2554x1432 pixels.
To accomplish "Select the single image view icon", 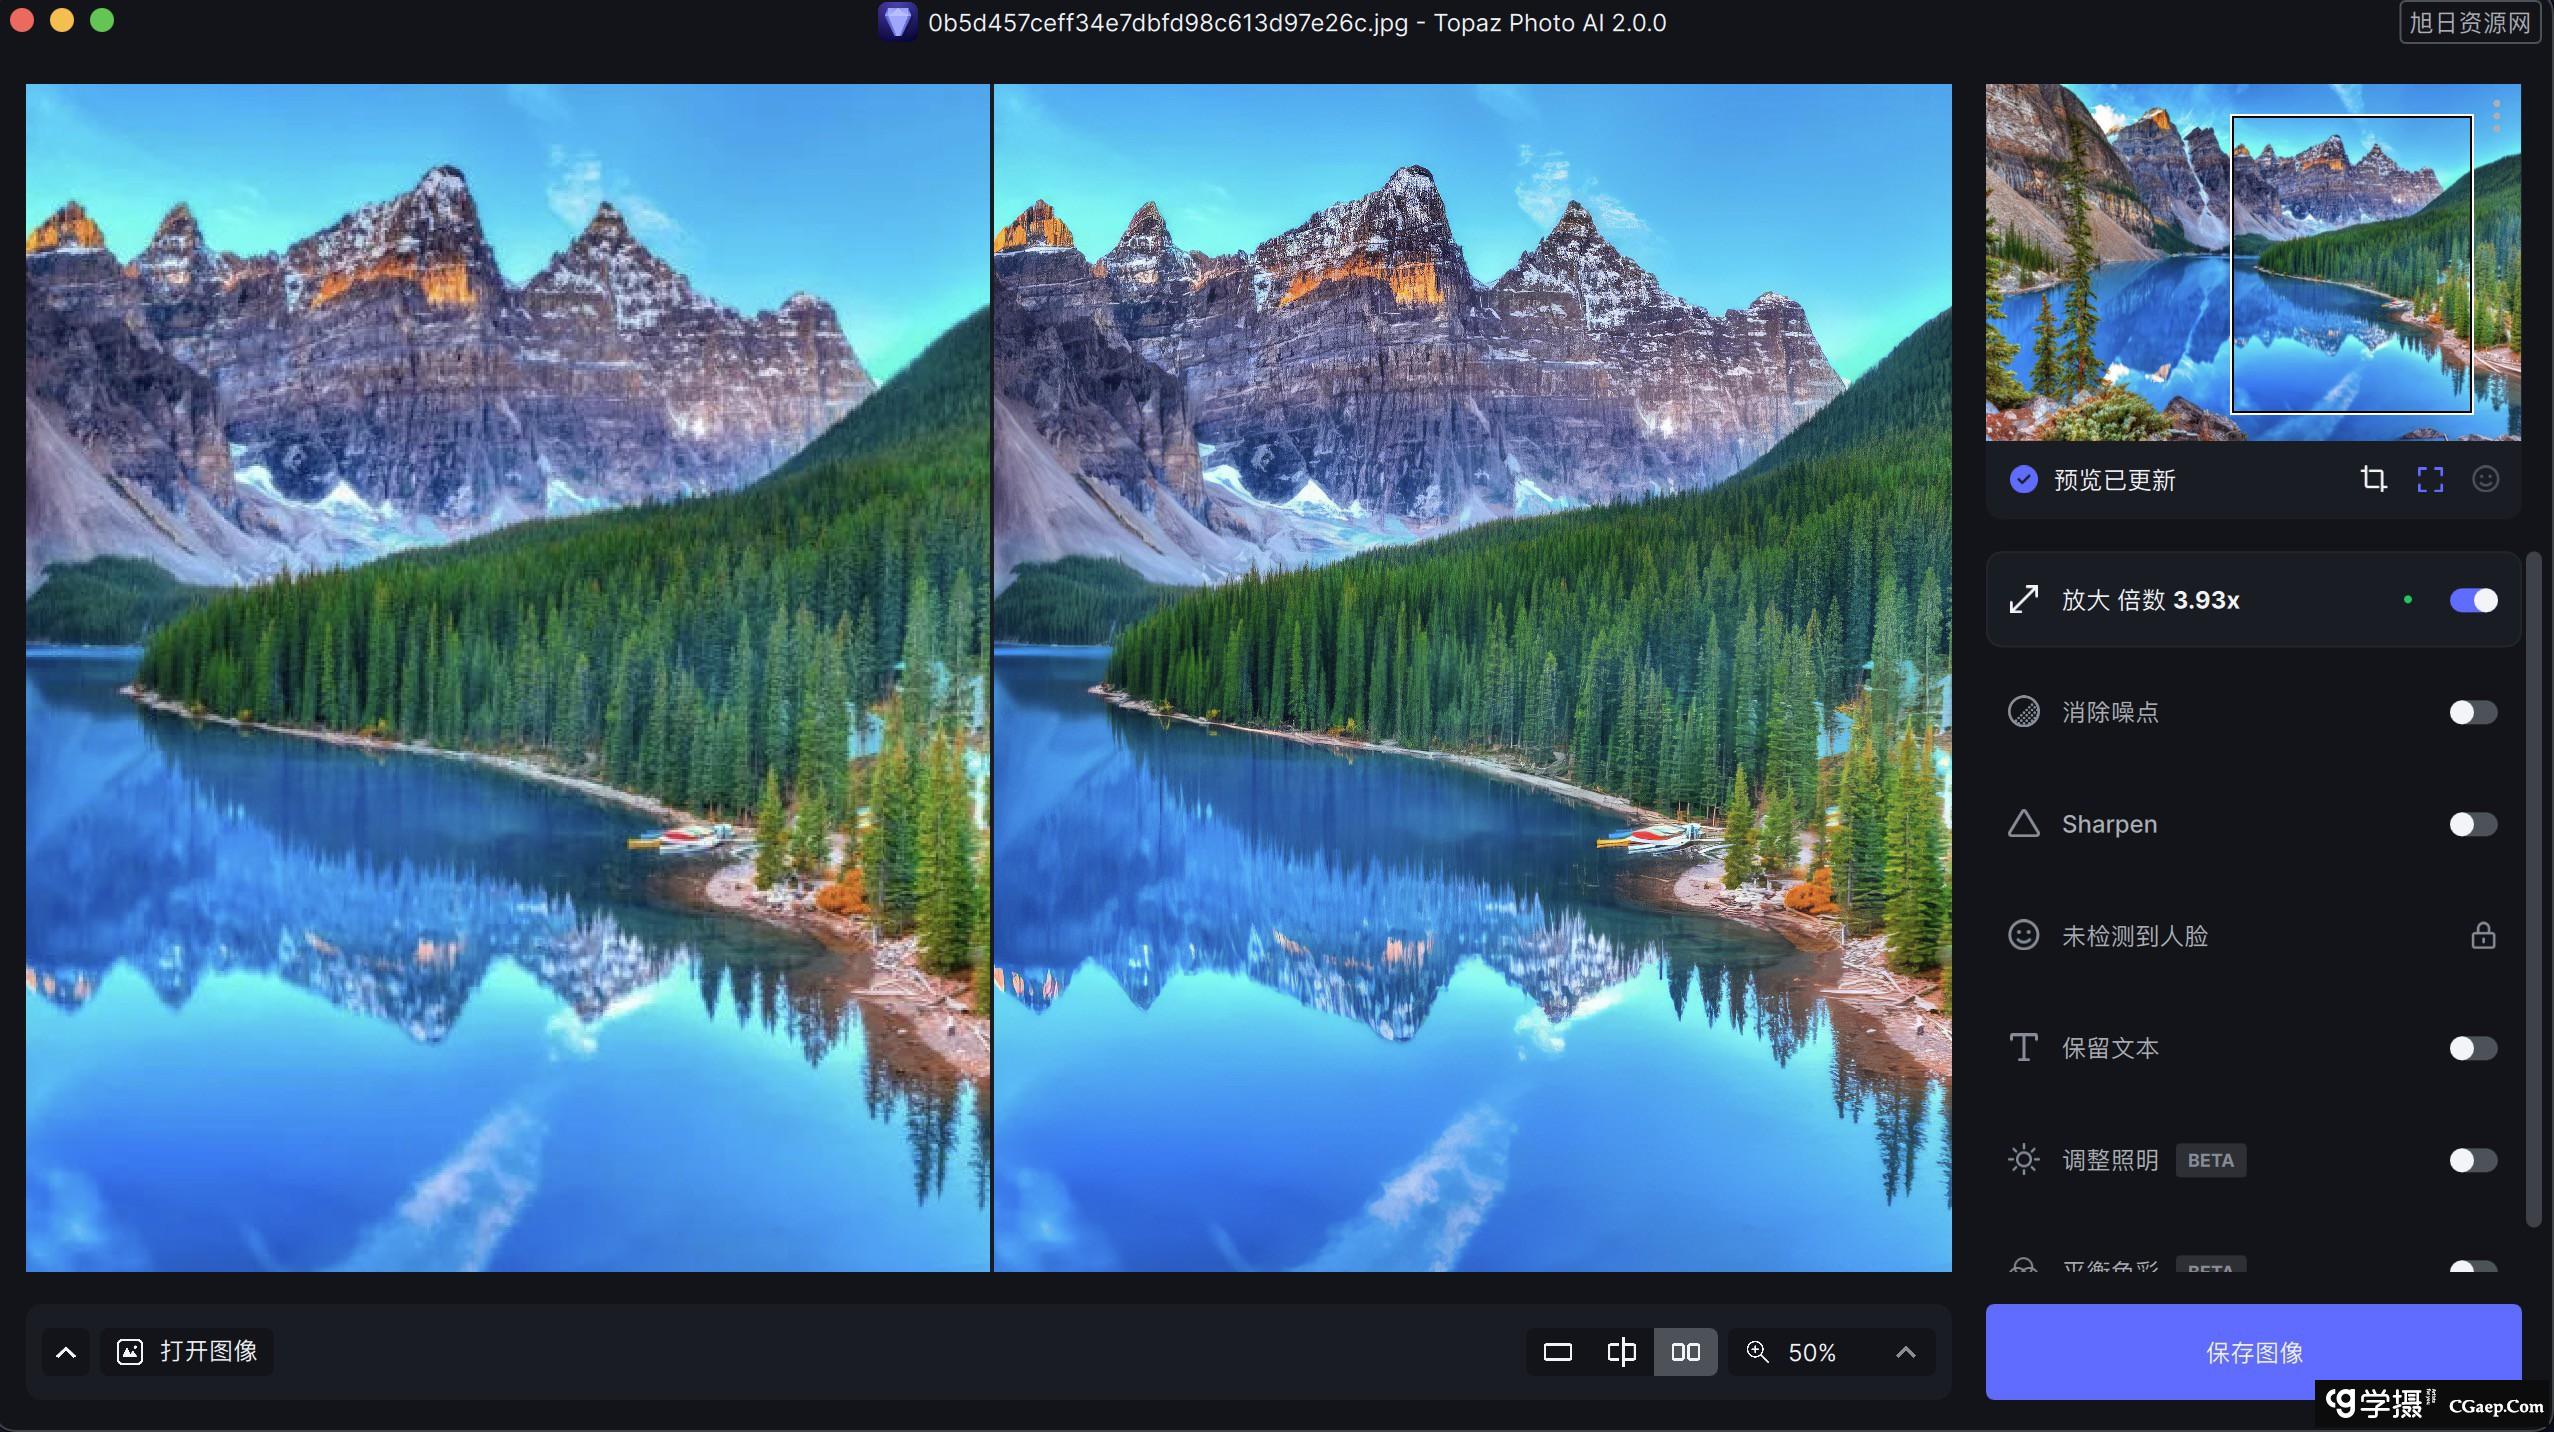I will click(1557, 1352).
